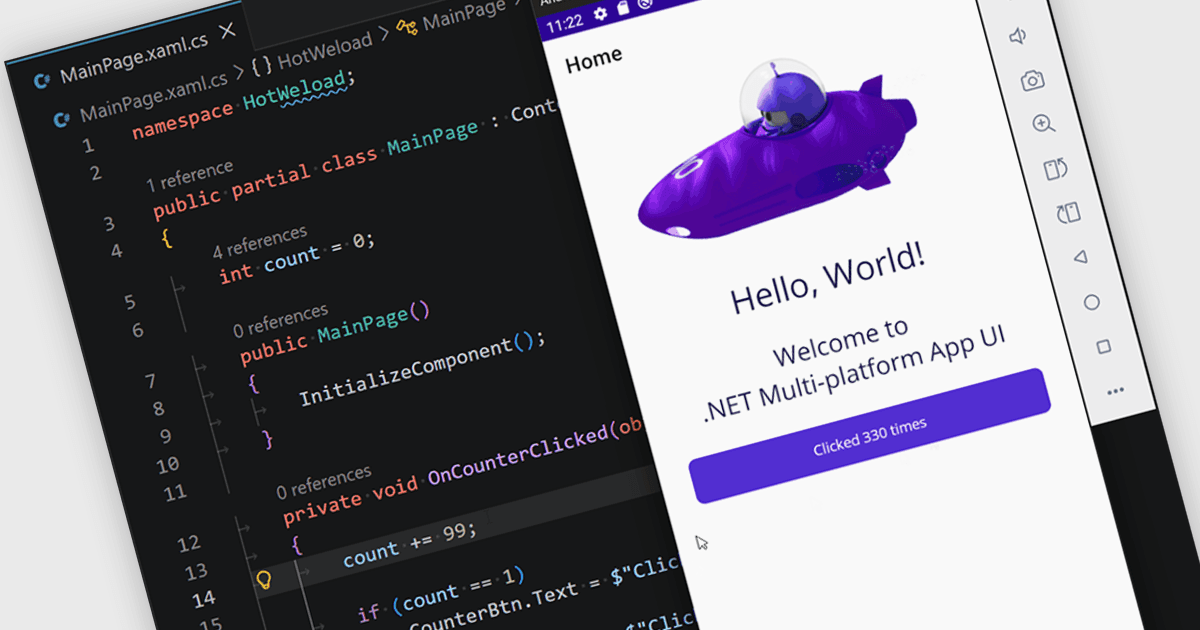Open the MainPage class breadcrumb
Viewport: 1200px width, 630px height.
464,16
